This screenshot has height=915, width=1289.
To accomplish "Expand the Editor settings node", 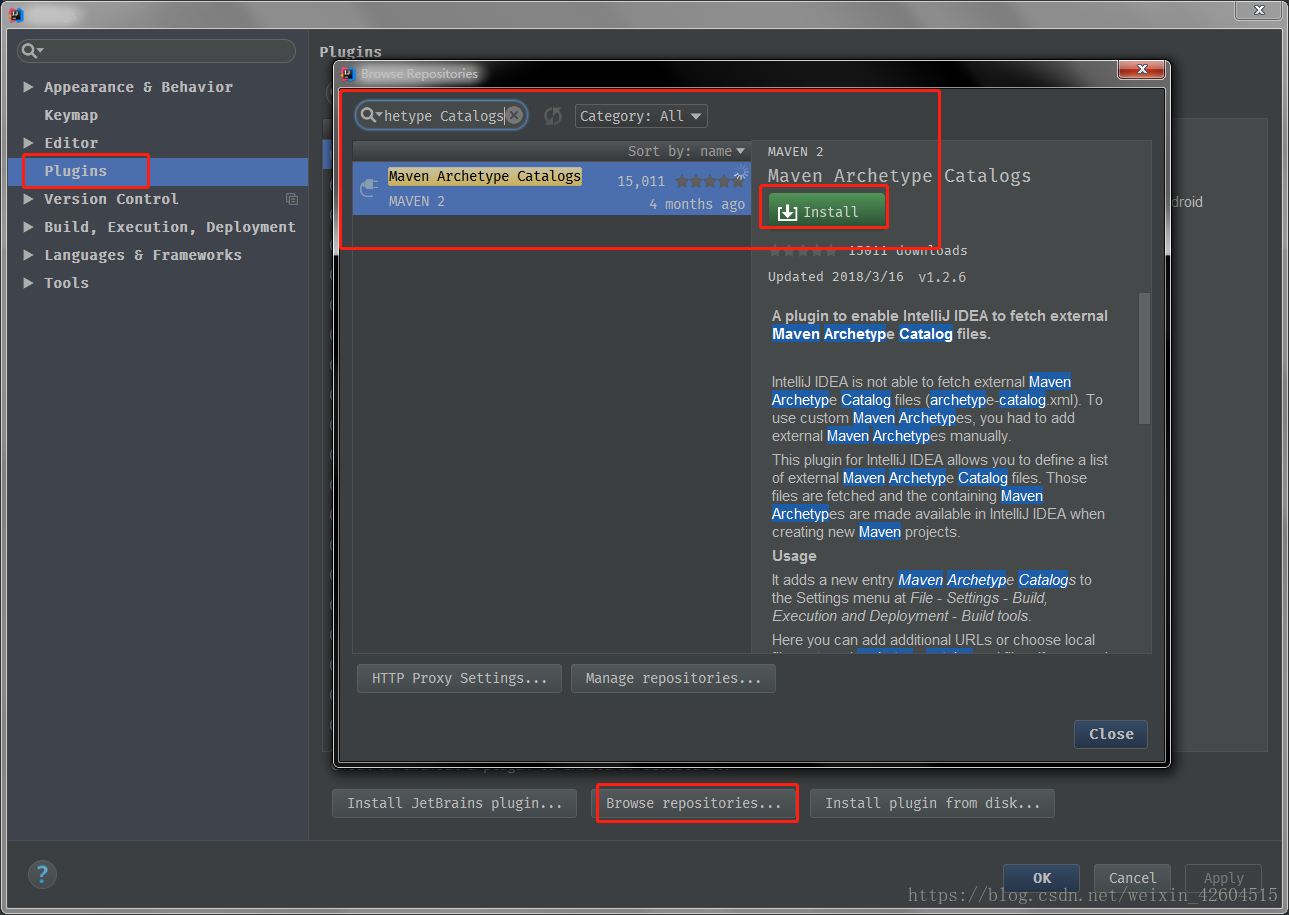I will click(28, 143).
